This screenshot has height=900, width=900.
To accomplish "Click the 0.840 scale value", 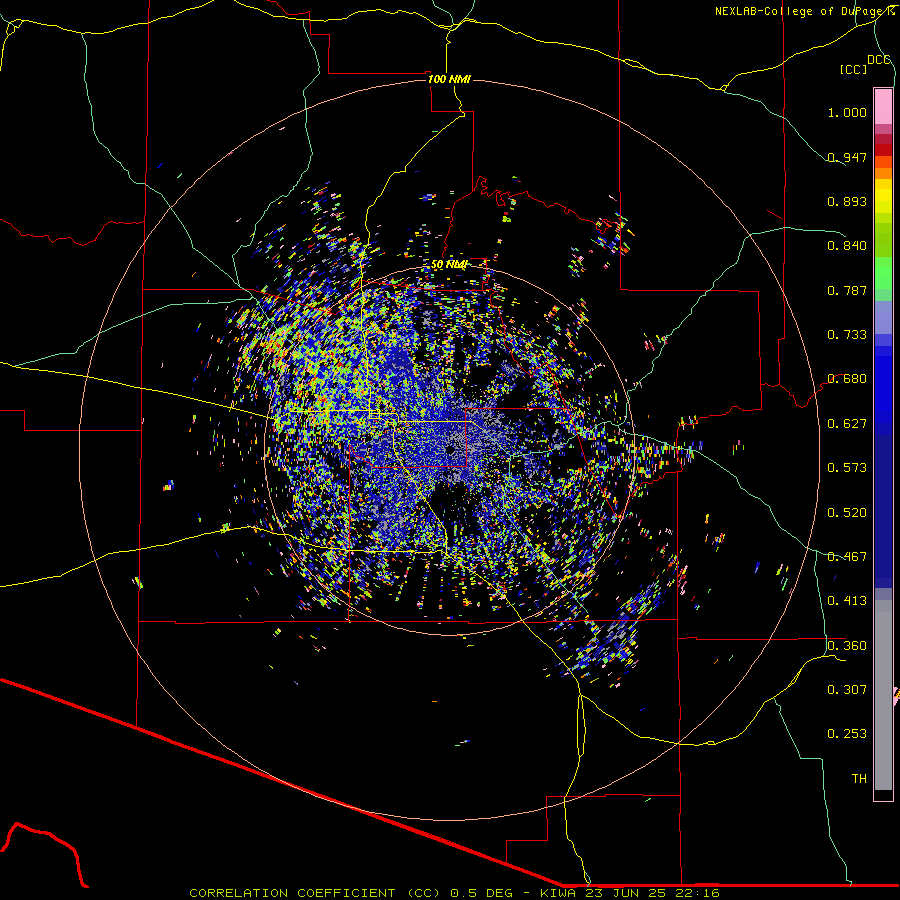I will [x=847, y=246].
